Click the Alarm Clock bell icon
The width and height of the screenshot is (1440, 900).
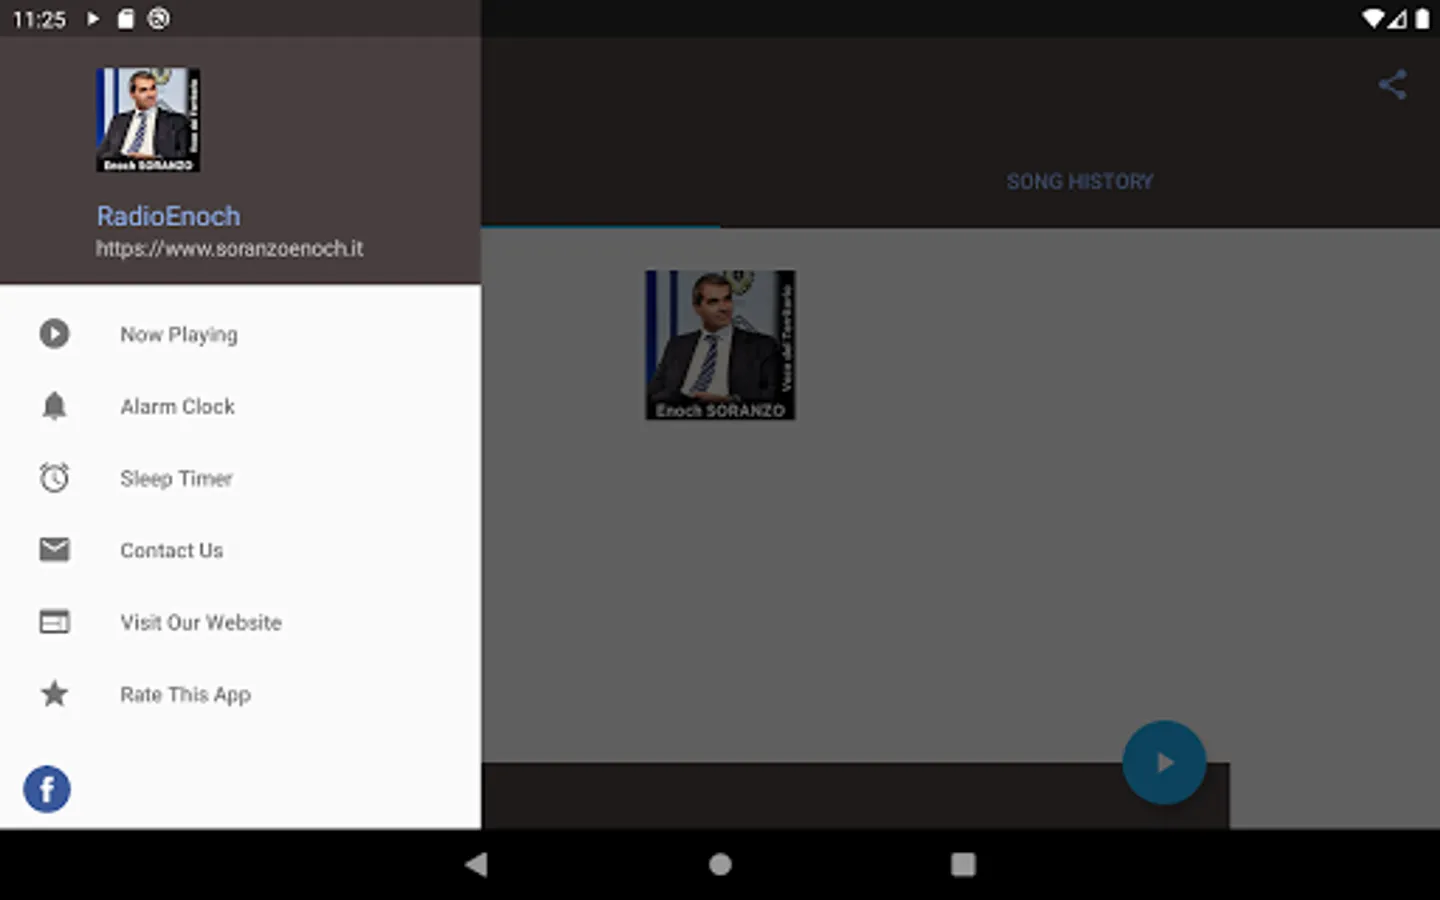coord(54,406)
